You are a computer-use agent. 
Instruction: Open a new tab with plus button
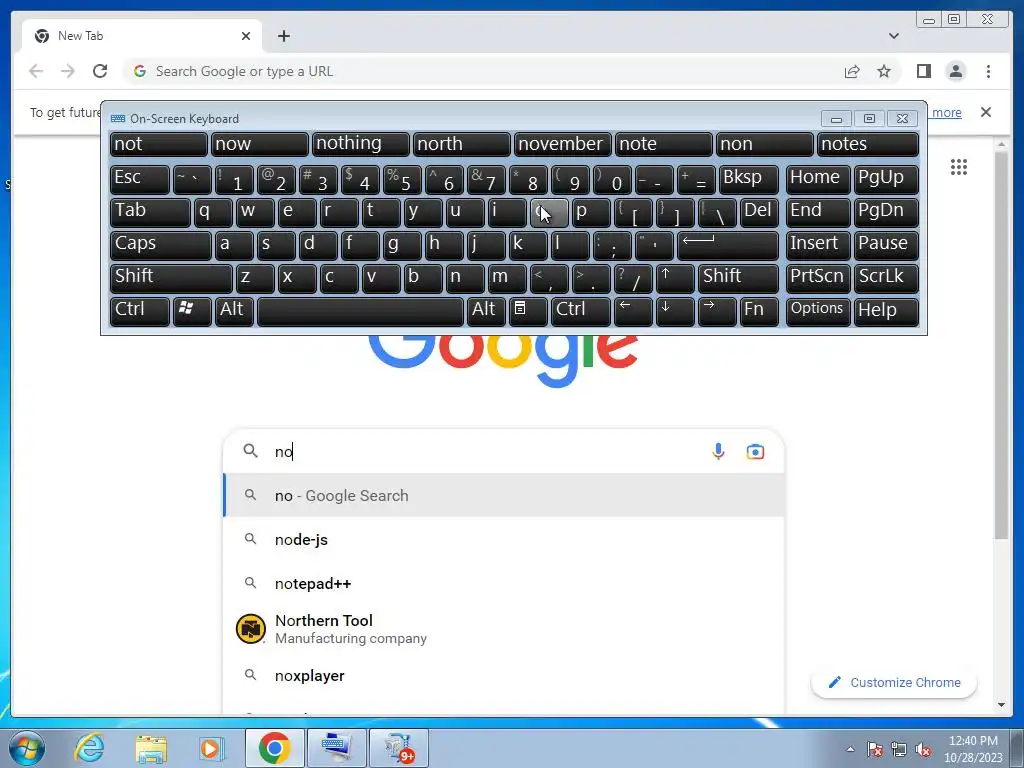(x=283, y=36)
